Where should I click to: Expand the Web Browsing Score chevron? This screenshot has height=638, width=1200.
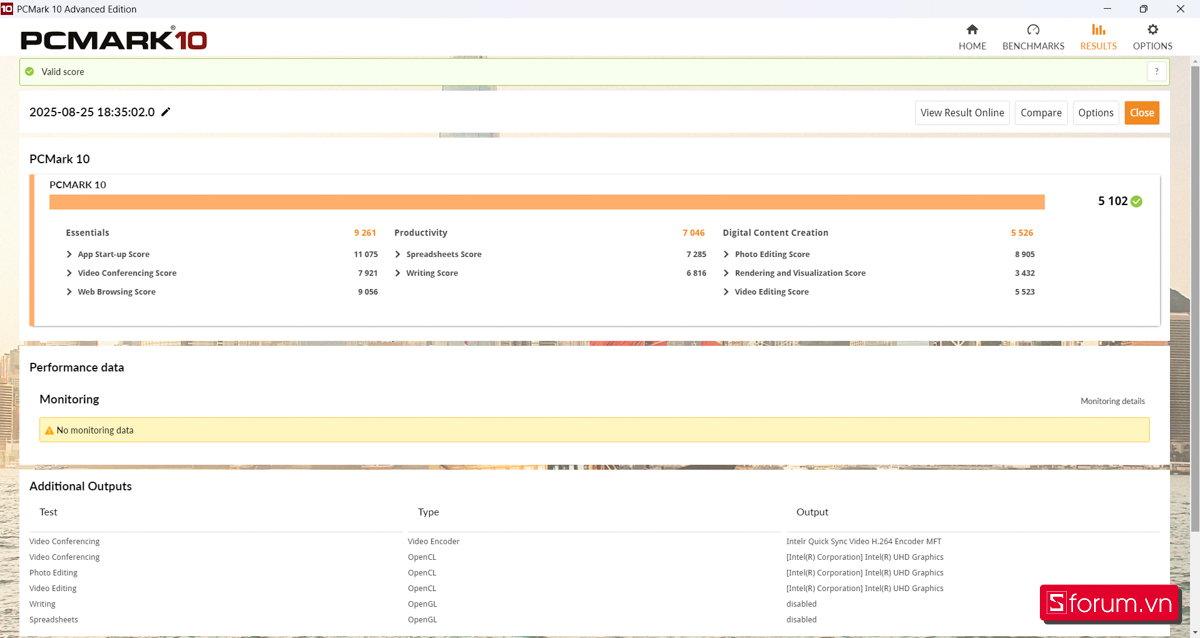pos(69,292)
